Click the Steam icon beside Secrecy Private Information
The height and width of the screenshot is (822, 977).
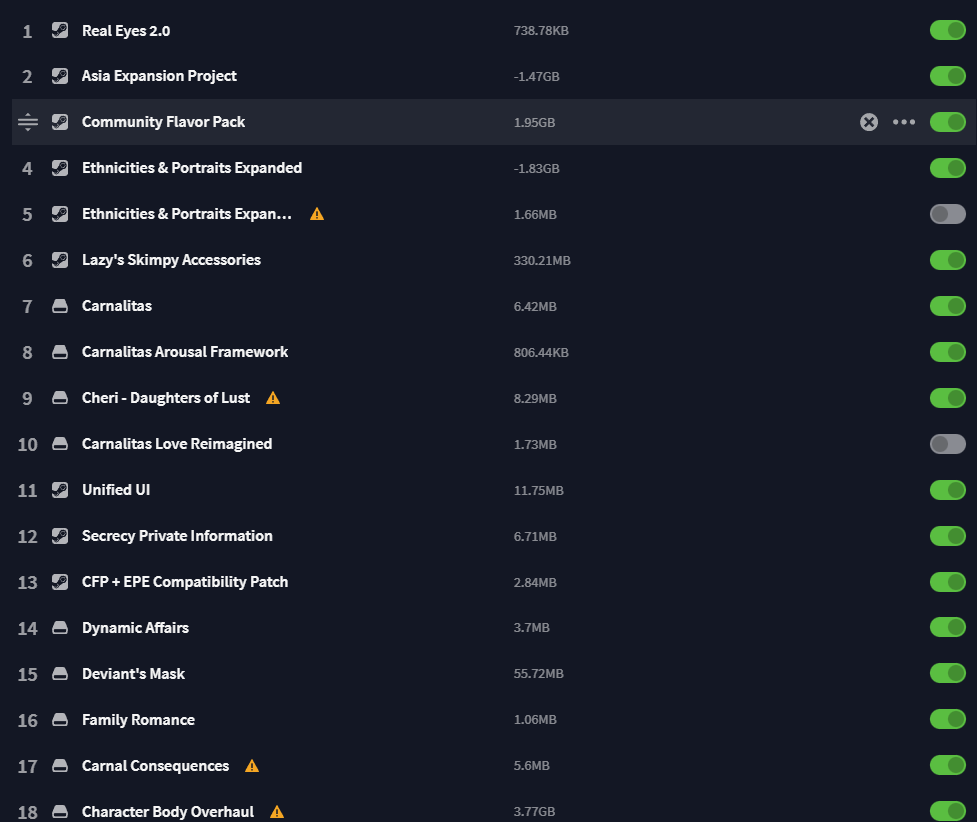pos(60,536)
